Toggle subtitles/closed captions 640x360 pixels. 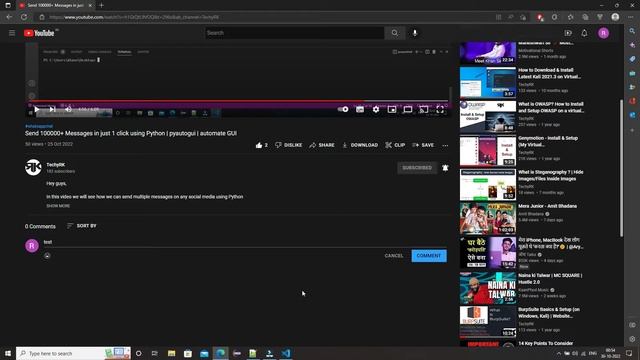pos(360,109)
